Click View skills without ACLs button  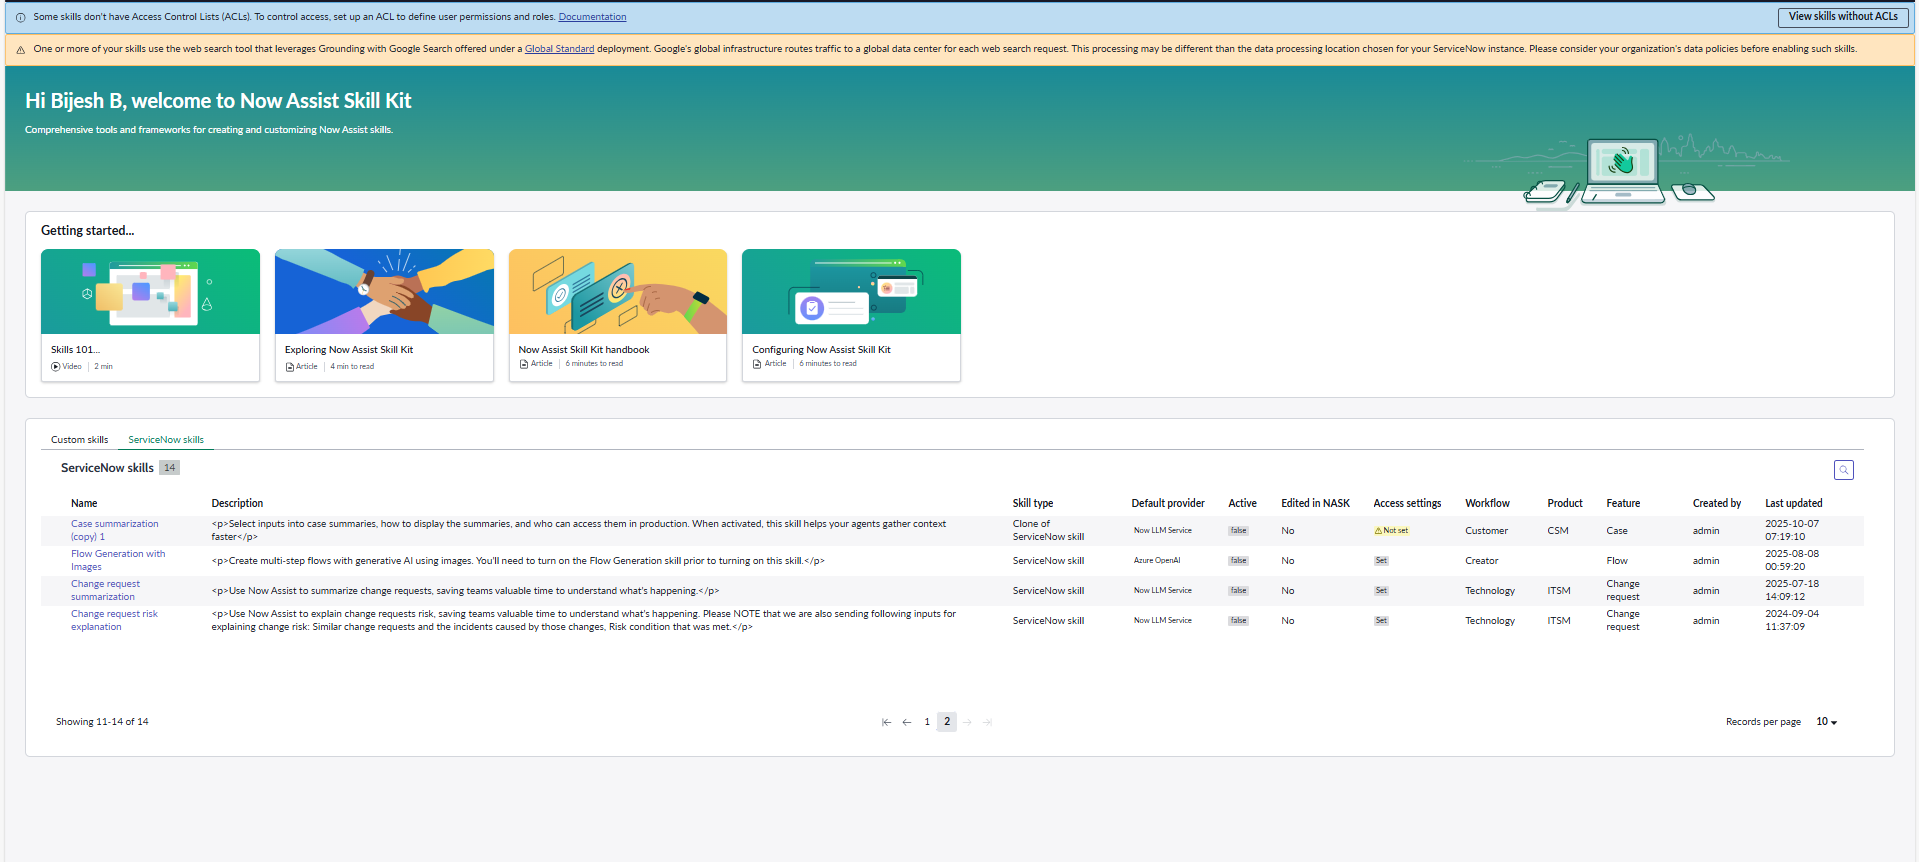[x=1843, y=17]
